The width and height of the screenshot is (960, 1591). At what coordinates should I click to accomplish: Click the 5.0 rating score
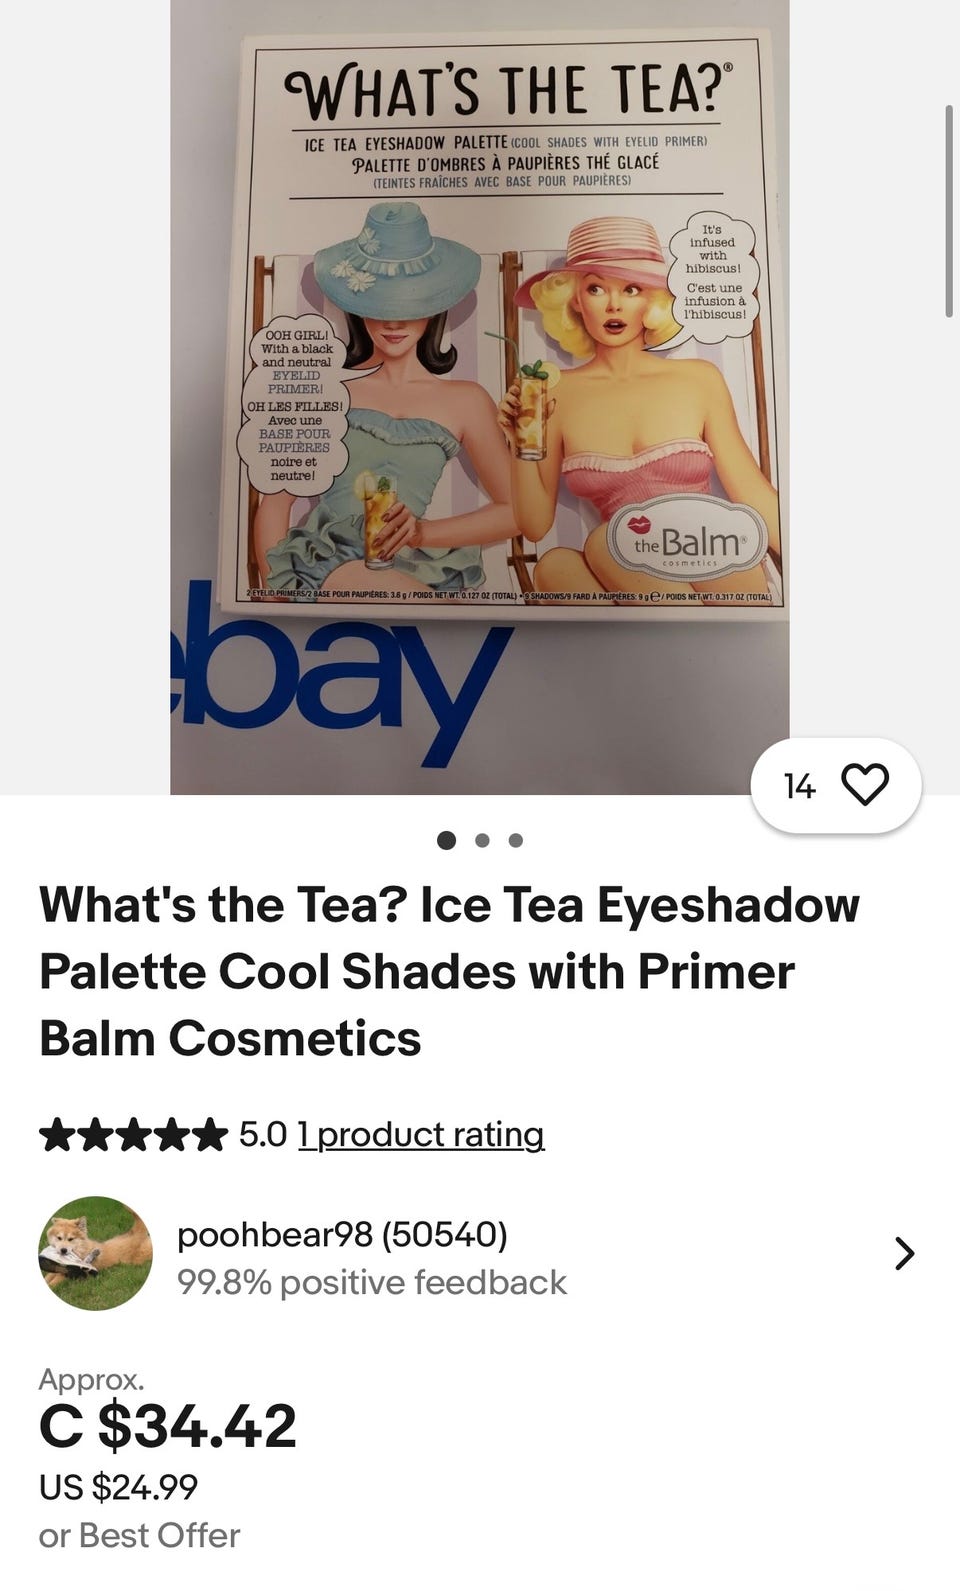[263, 1134]
